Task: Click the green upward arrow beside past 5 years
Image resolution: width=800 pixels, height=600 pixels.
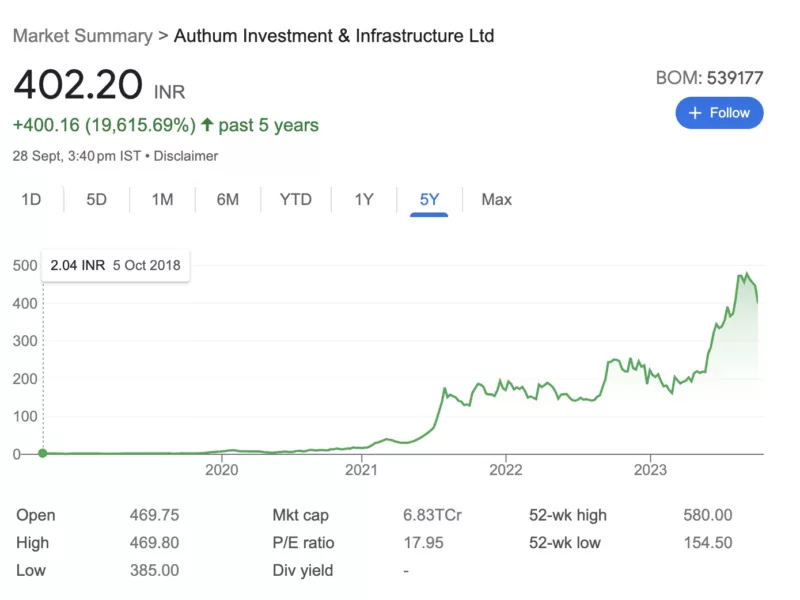Action: pyautogui.click(x=207, y=125)
